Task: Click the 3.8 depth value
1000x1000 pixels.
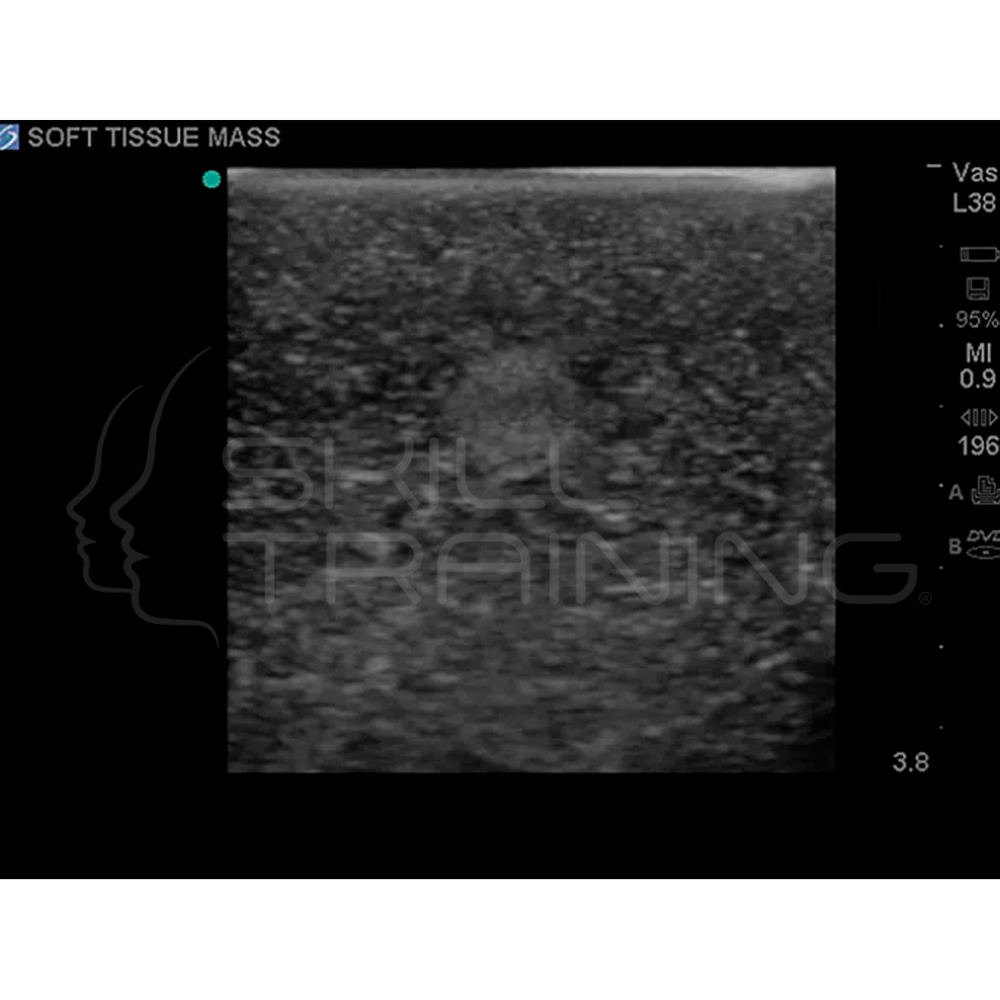Action: pyautogui.click(x=911, y=762)
